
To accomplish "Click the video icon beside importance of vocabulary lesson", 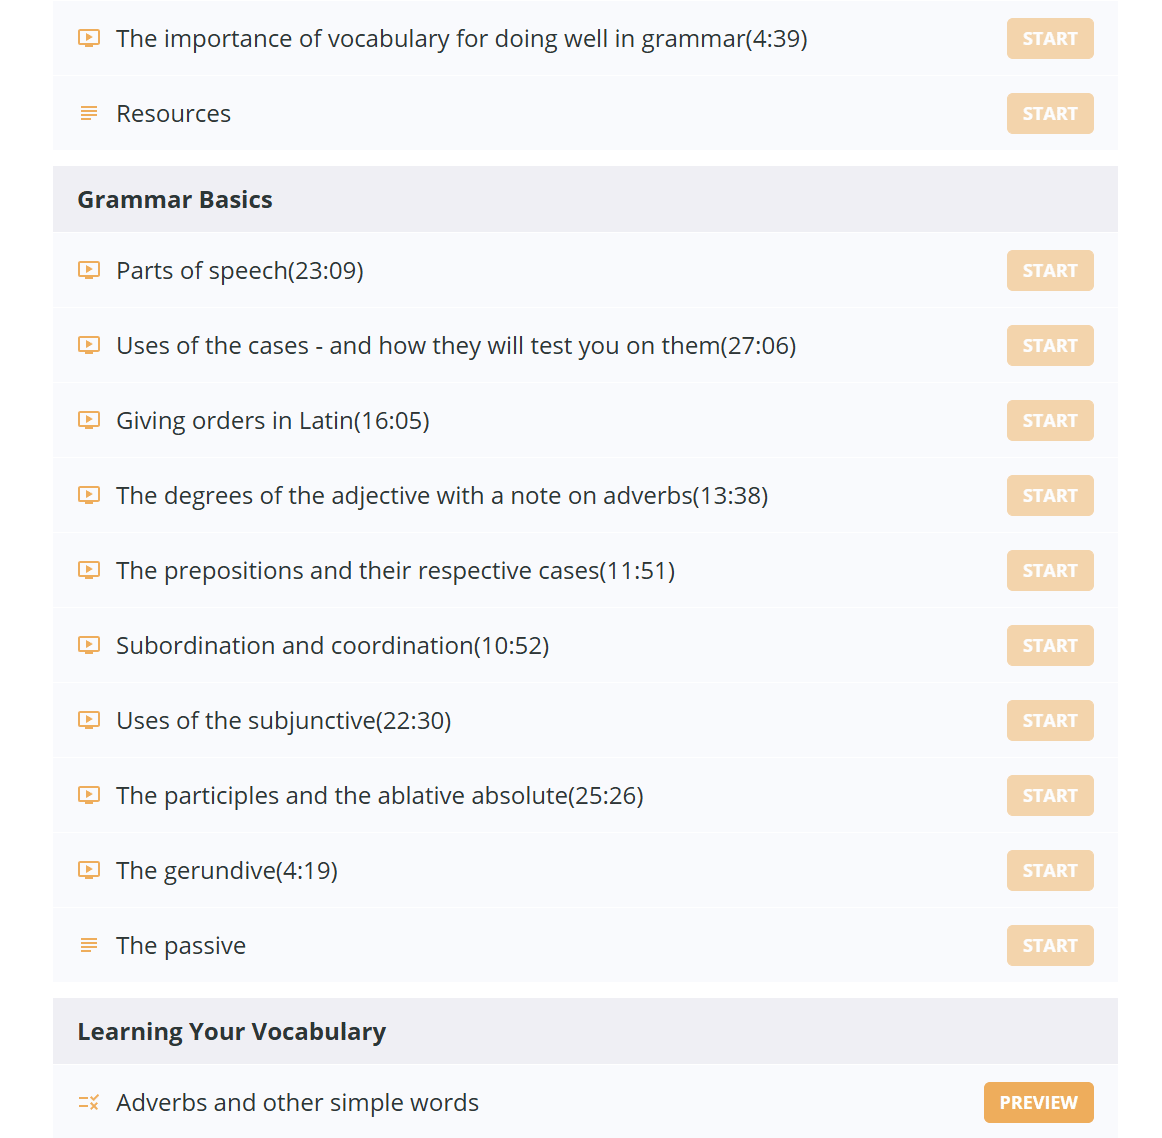I will pyautogui.click(x=89, y=38).
